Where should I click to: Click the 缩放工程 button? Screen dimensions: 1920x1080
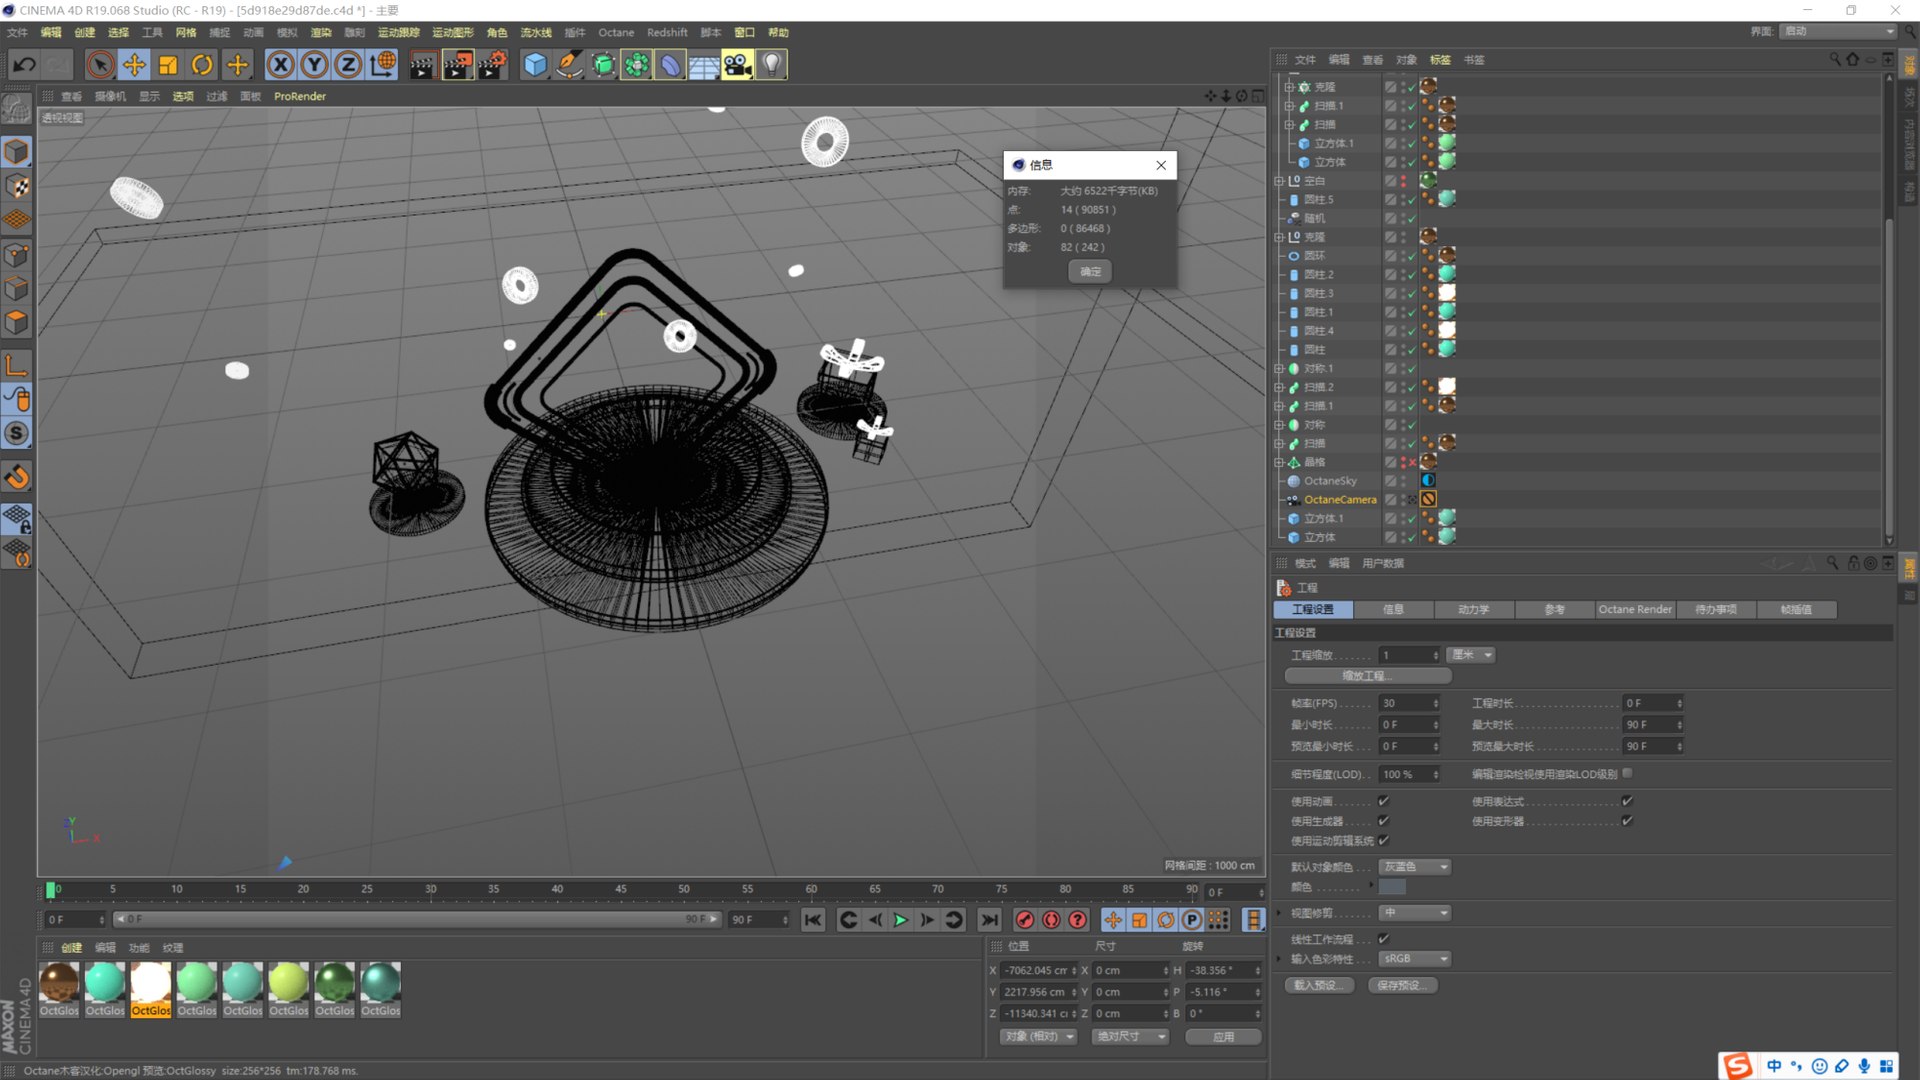pos(1367,676)
